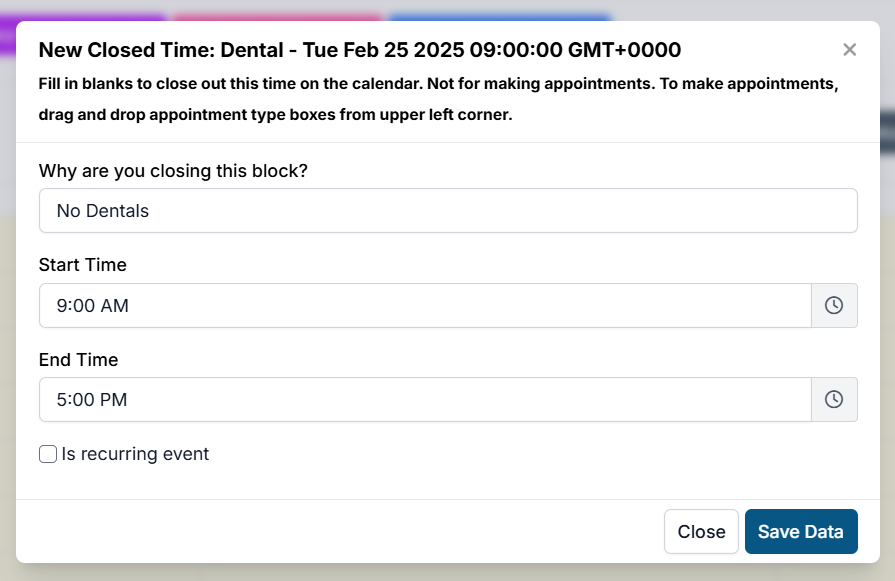
Task: Dismiss the dialog with the X icon
Action: pyautogui.click(x=849, y=50)
